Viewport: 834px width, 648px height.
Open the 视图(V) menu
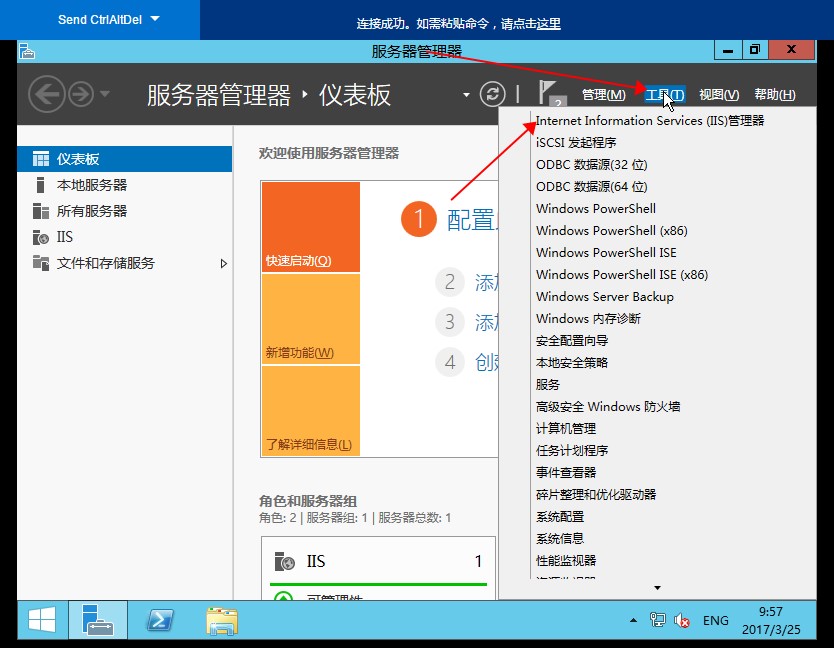(x=719, y=95)
